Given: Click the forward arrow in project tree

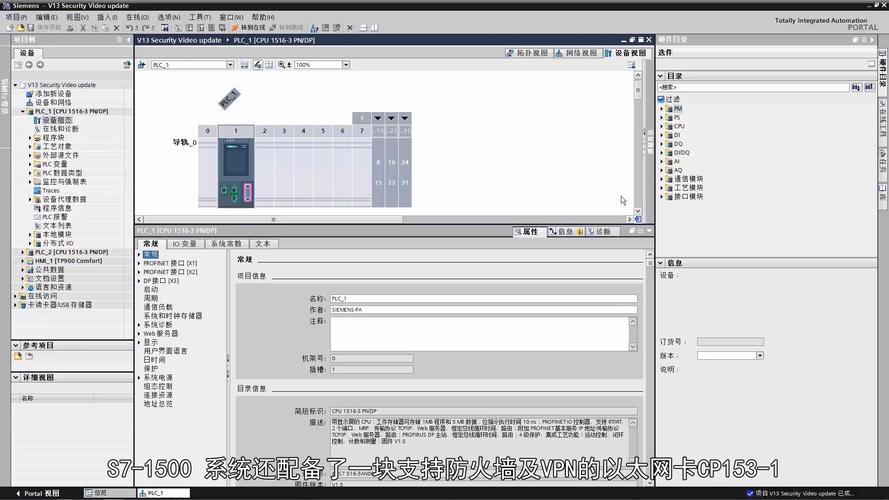Looking at the screenshot, I should coord(40,65).
